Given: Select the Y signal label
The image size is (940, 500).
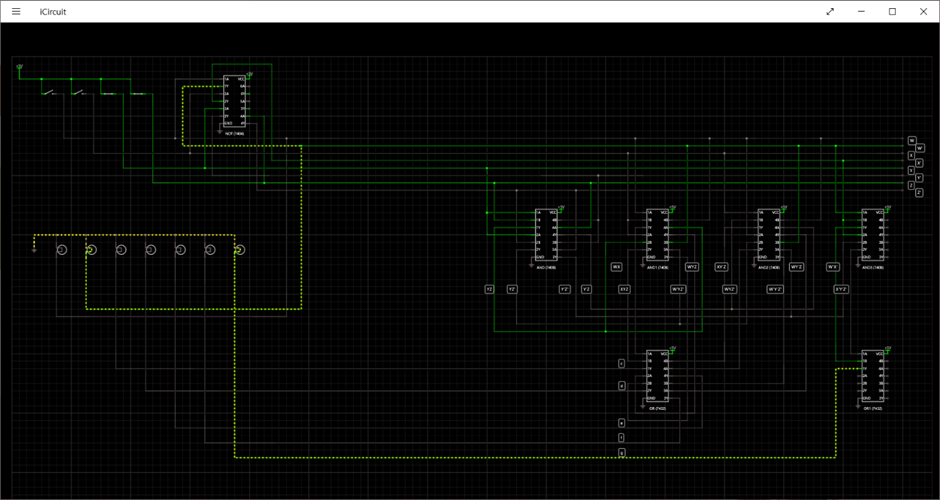Looking at the screenshot, I should tap(912, 170).
